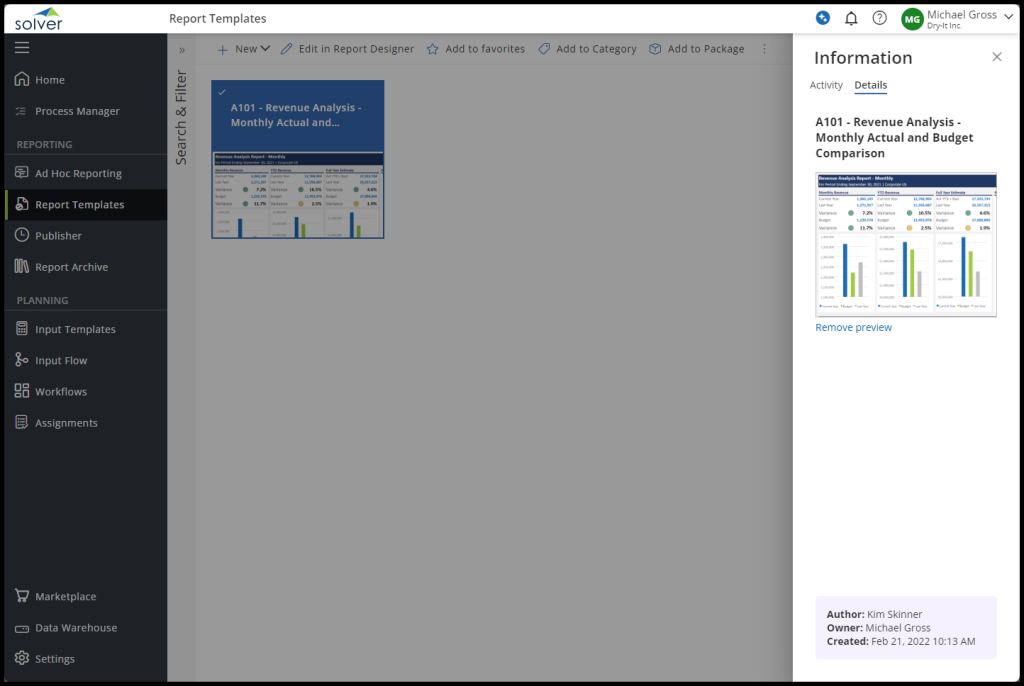Screen dimensions: 1024x686
Task: Click the Remove preview link
Action: pyautogui.click(x=853, y=327)
